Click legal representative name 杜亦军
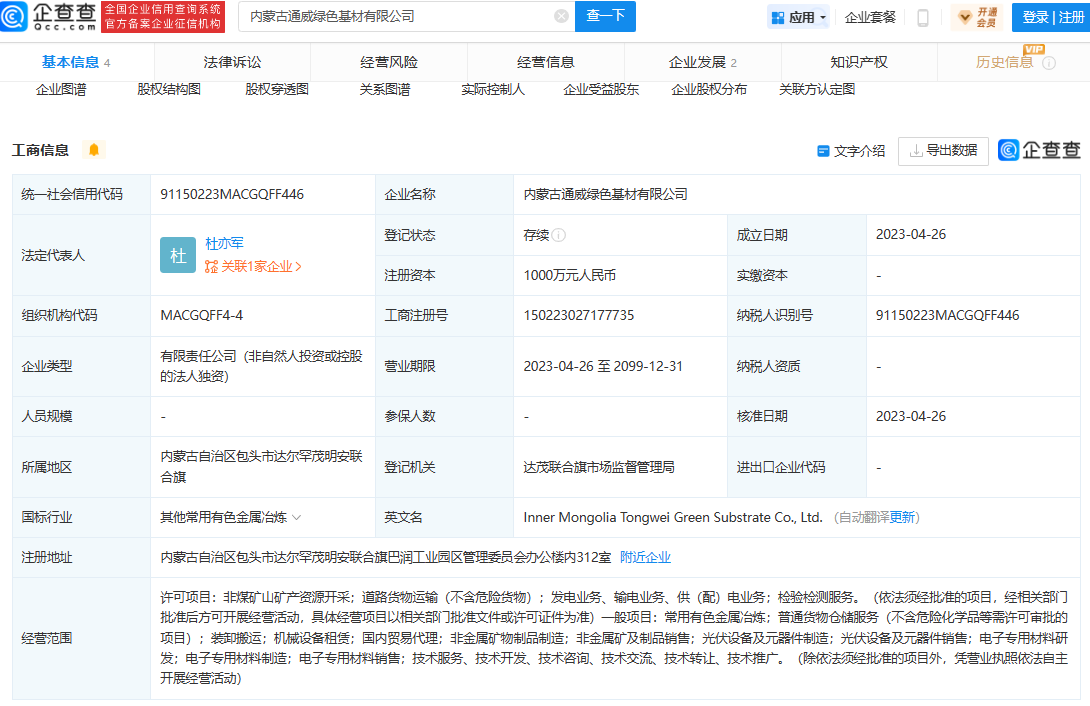This screenshot has width=1090, height=706. [x=224, y=243]
